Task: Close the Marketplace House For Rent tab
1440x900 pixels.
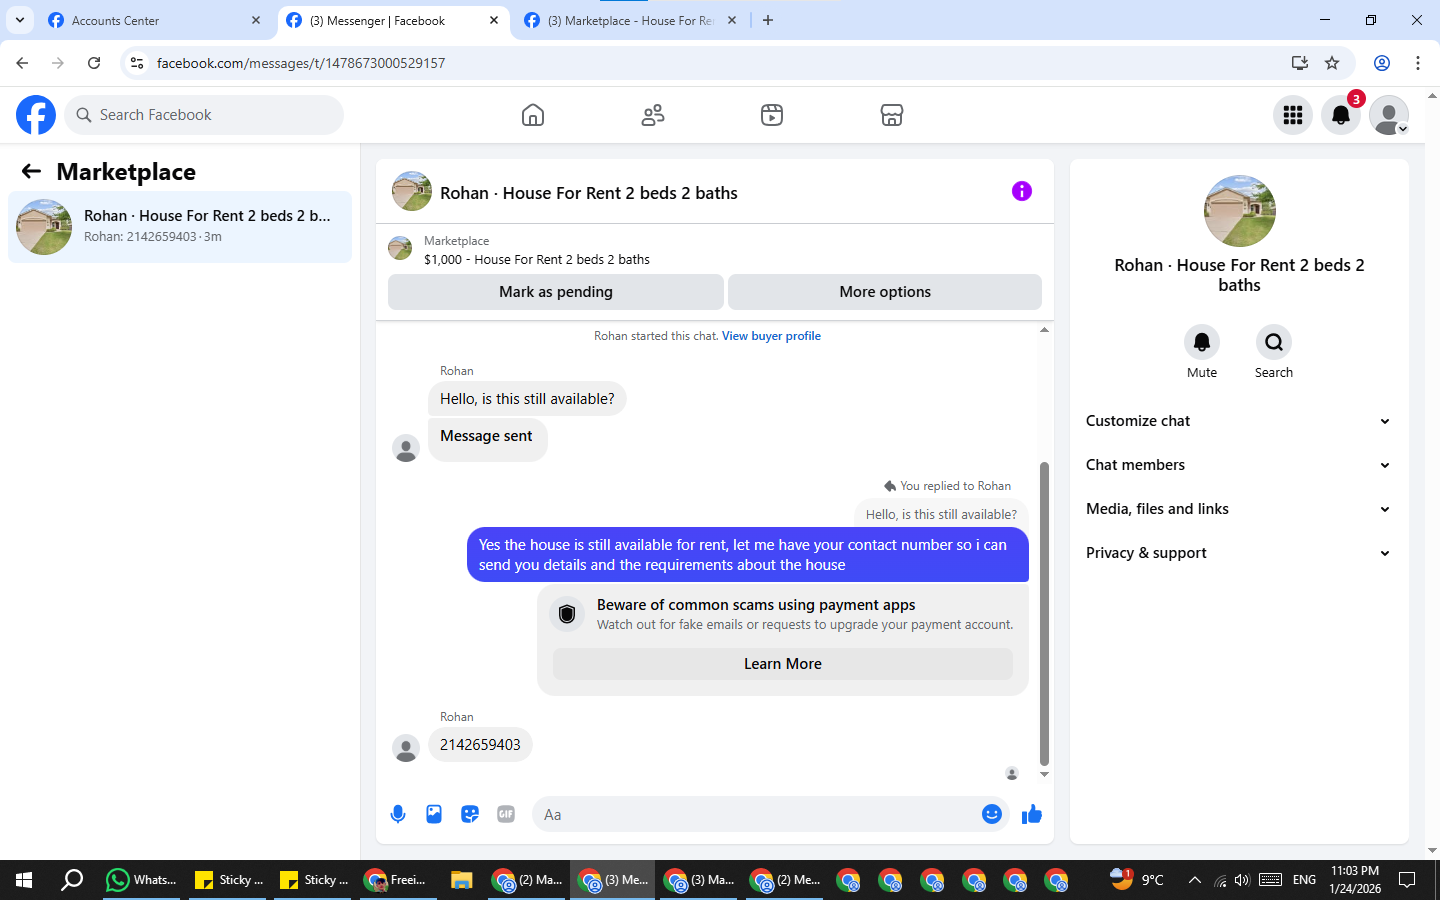Action: click(732, 20)
